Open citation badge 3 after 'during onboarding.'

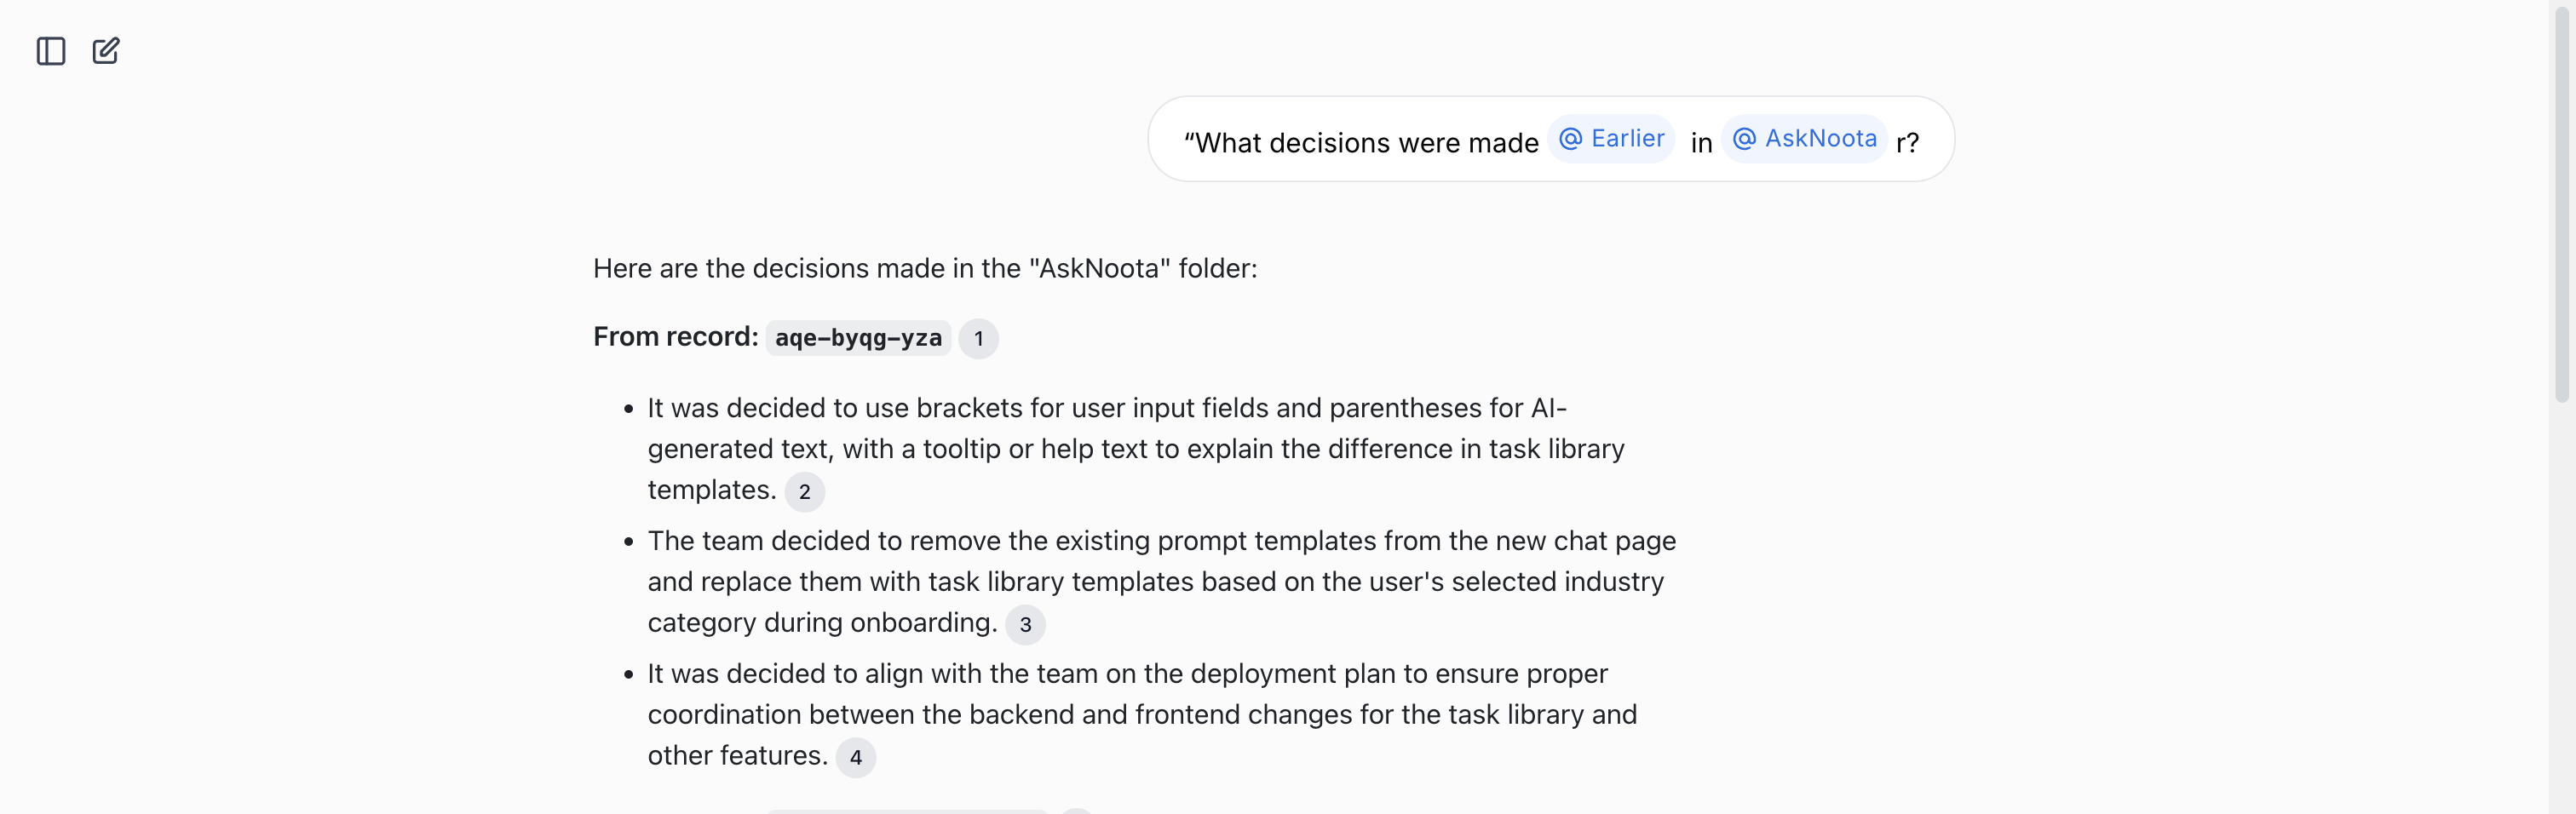pyautogui.click(x=1025, y=625)
